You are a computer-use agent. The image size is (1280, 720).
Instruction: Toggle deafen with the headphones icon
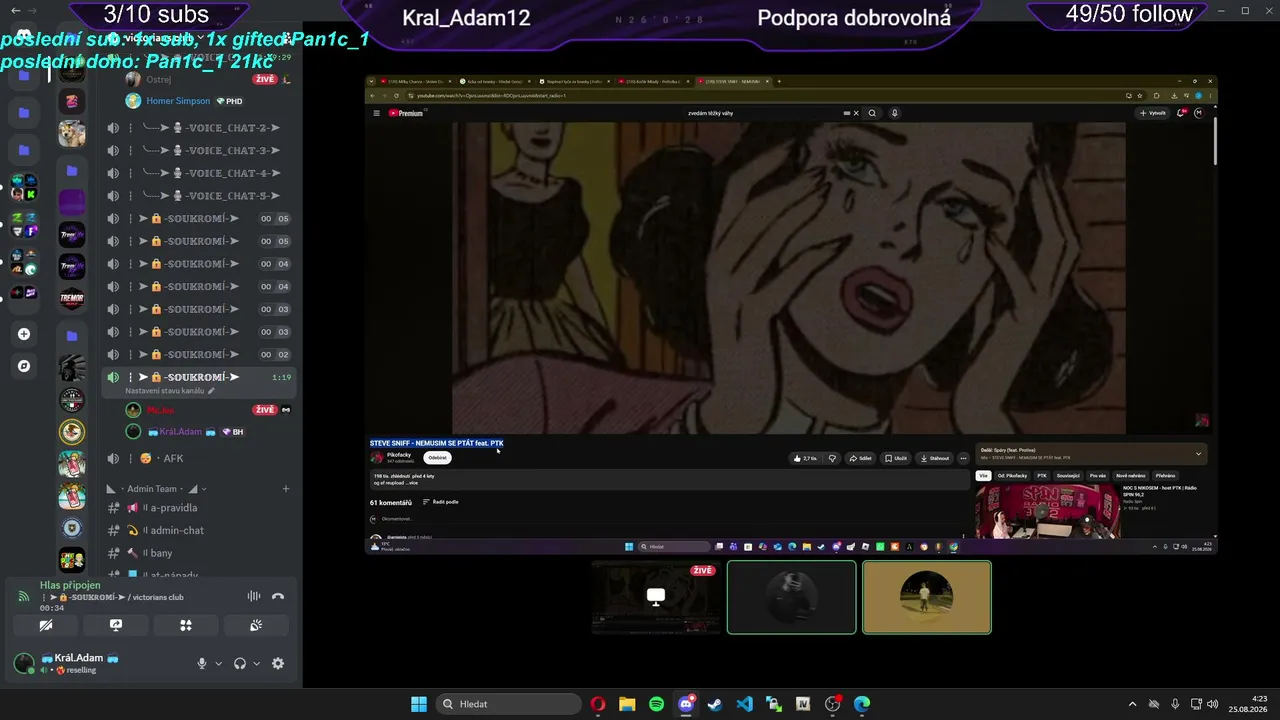click(240, 663)
